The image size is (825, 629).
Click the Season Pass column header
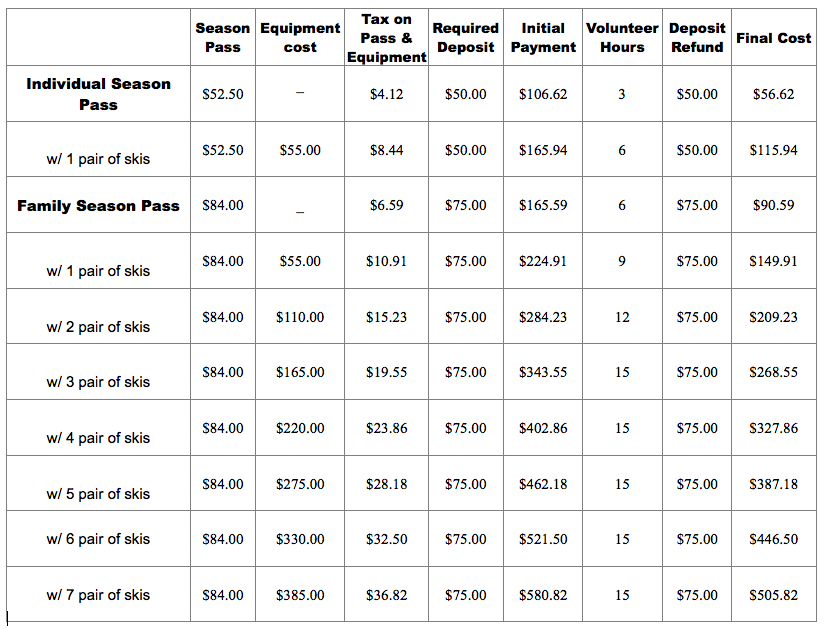pos(223,38)
